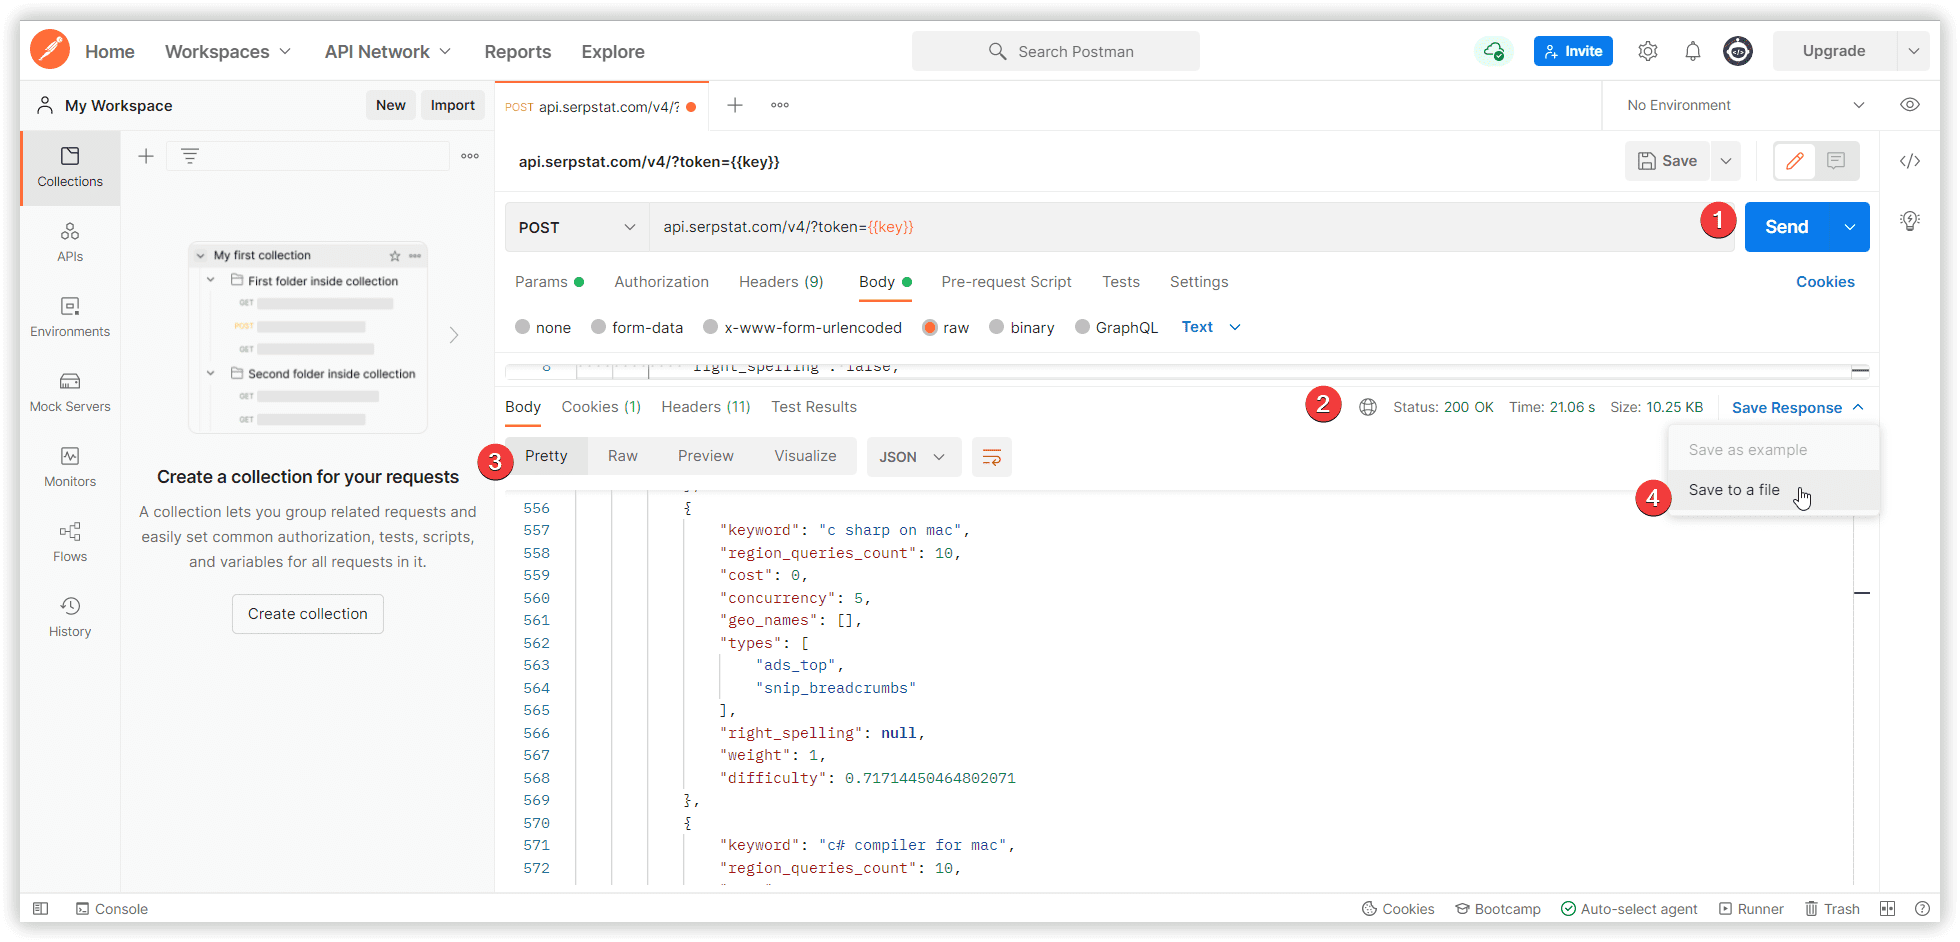The width and height of the screenshot is (1960, 942).
Task: Open the Workspaces dropdown
Action: pos(228,51)
